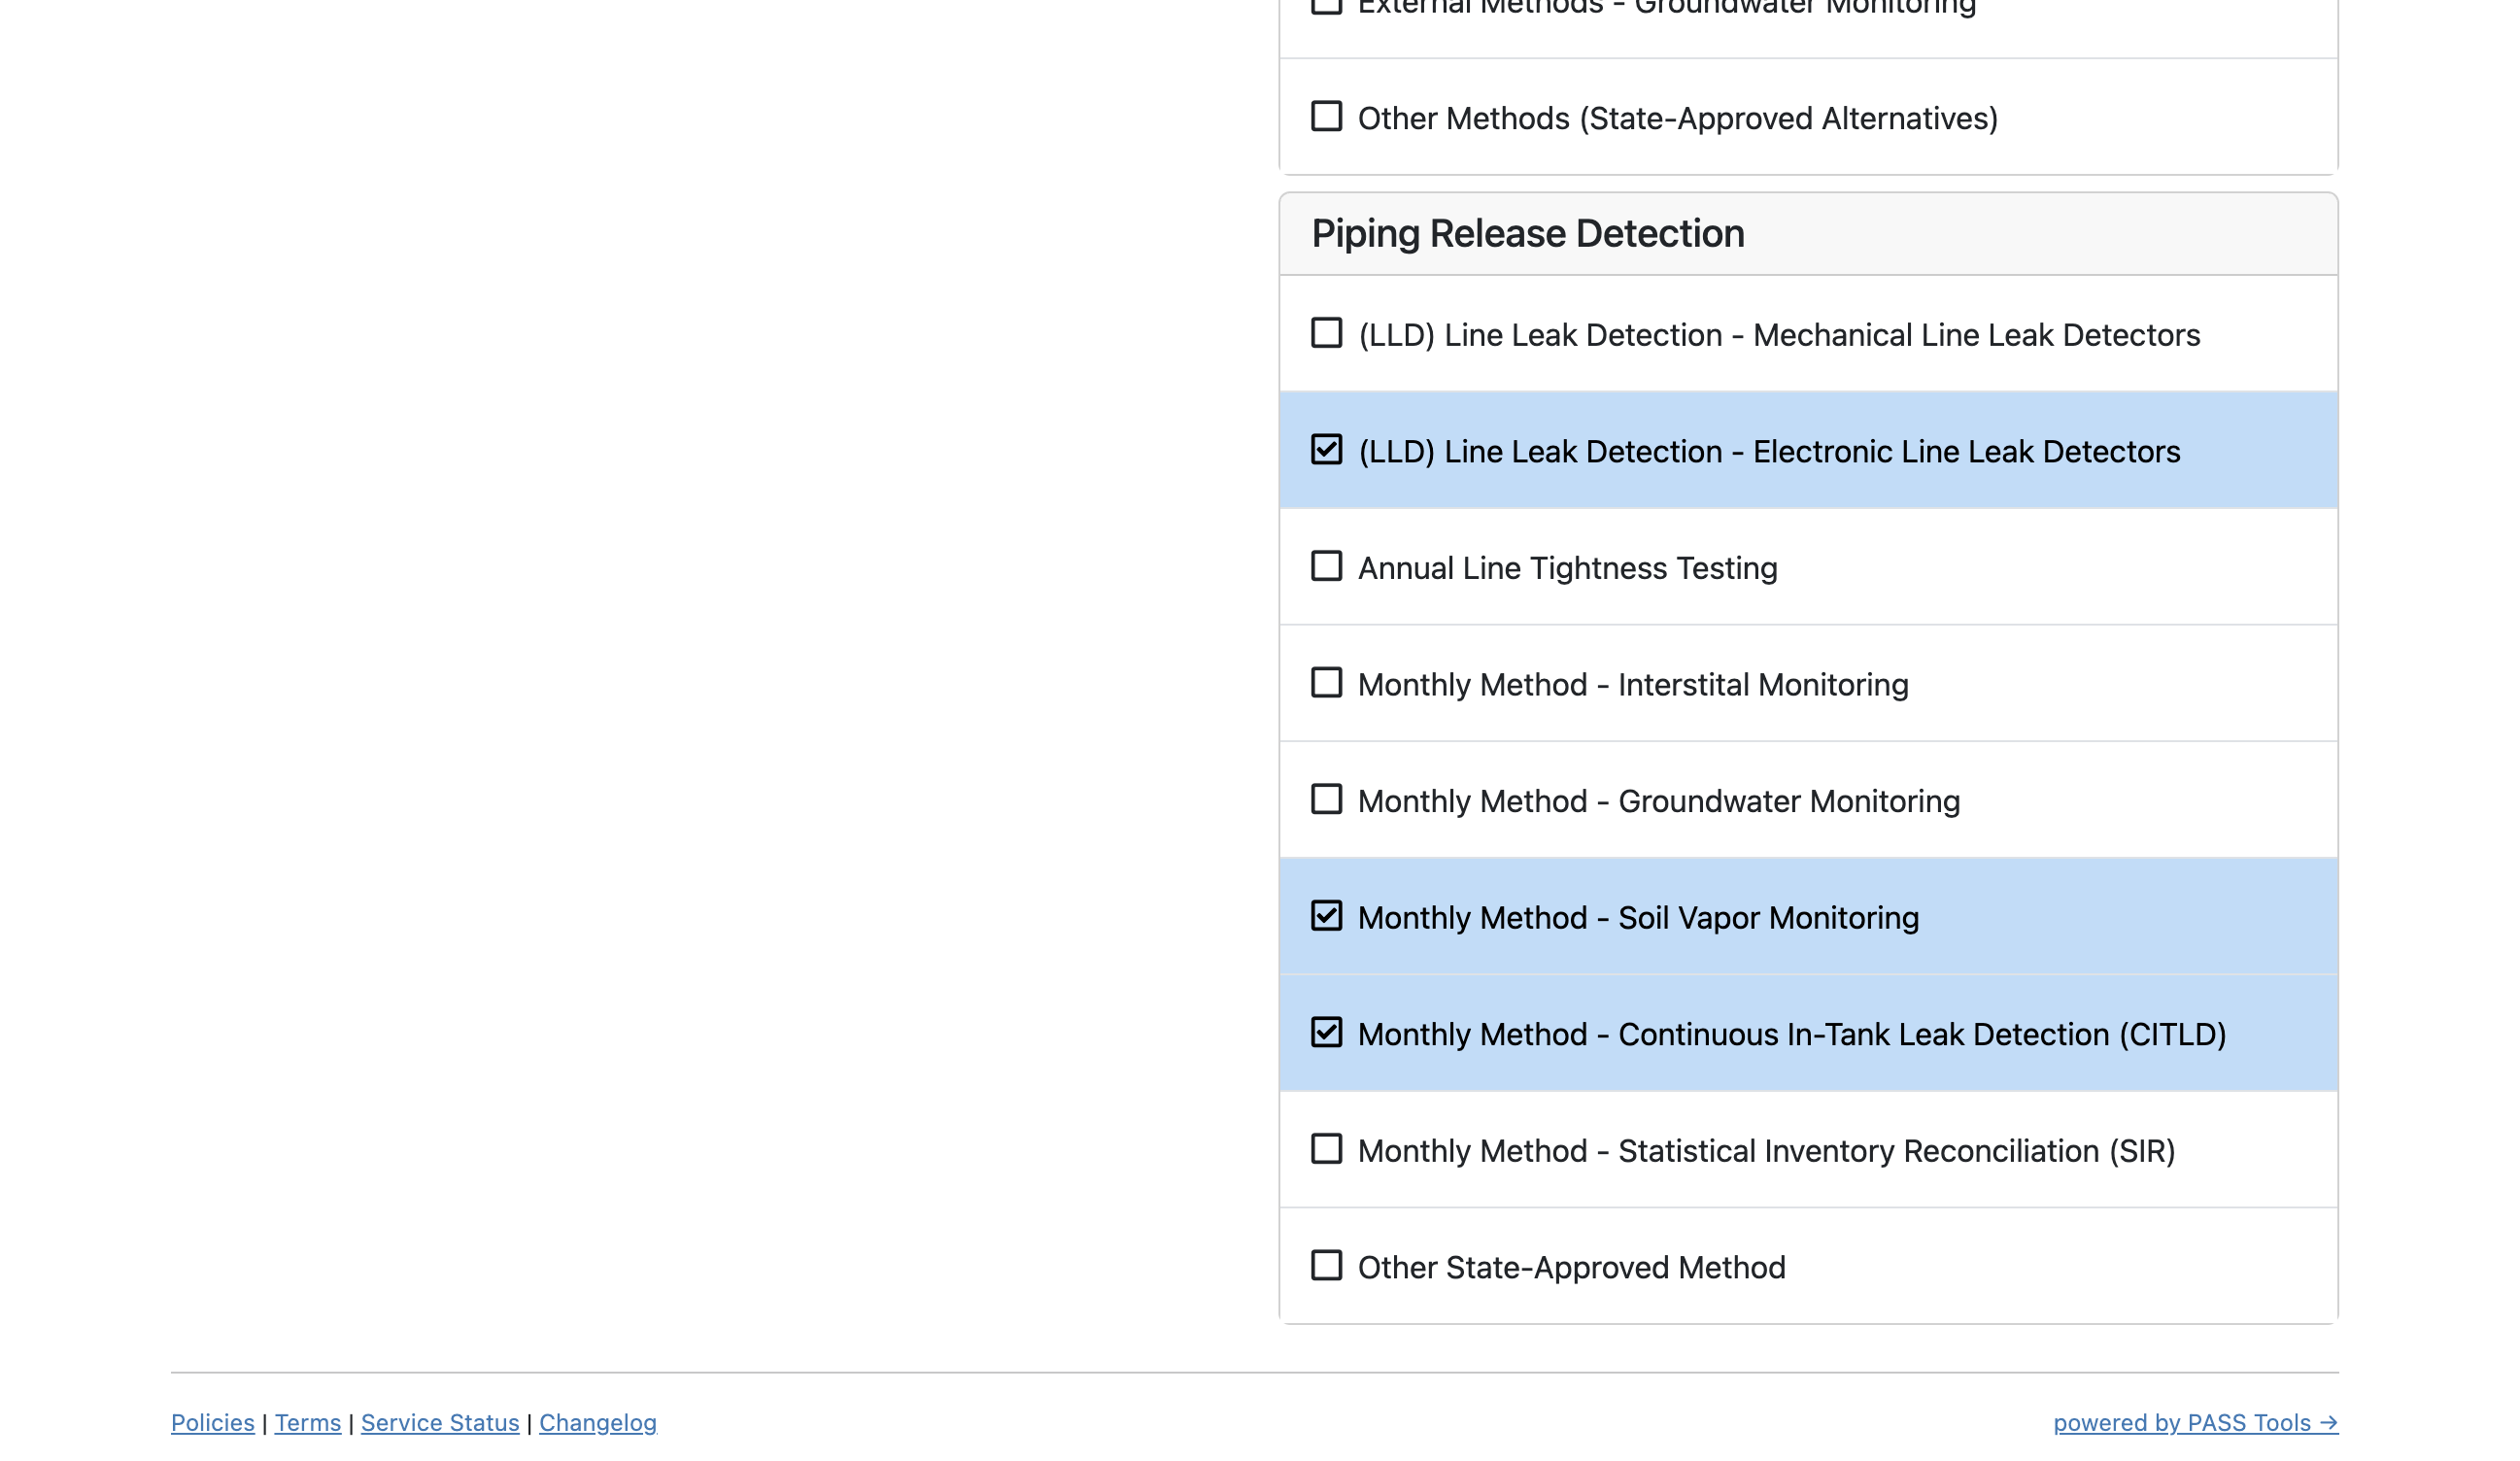This screenshot has width=2520, height=1461.
Task: Click the Other State-Approved Method label
Action: [x=1571, y=1267]
